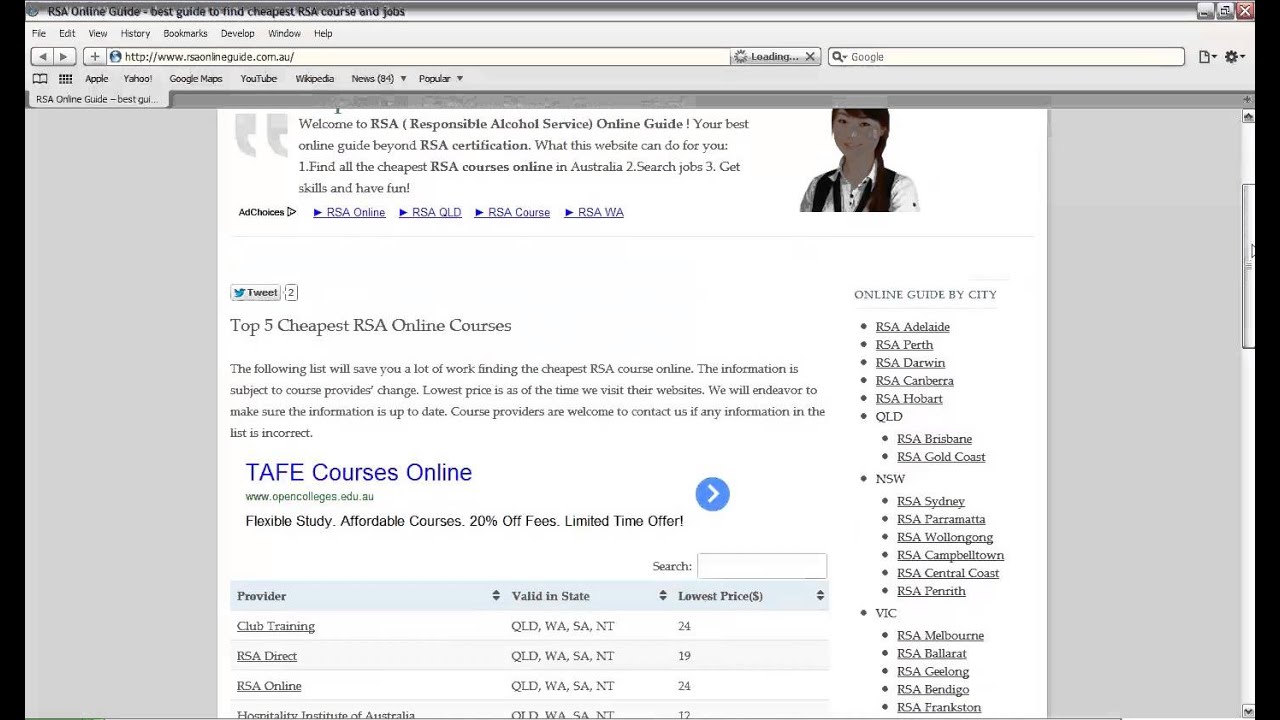This screenshot has height=720, width=1280.
Task: Open the RSA Online provider link in table
Action: [x=269, y=686]
